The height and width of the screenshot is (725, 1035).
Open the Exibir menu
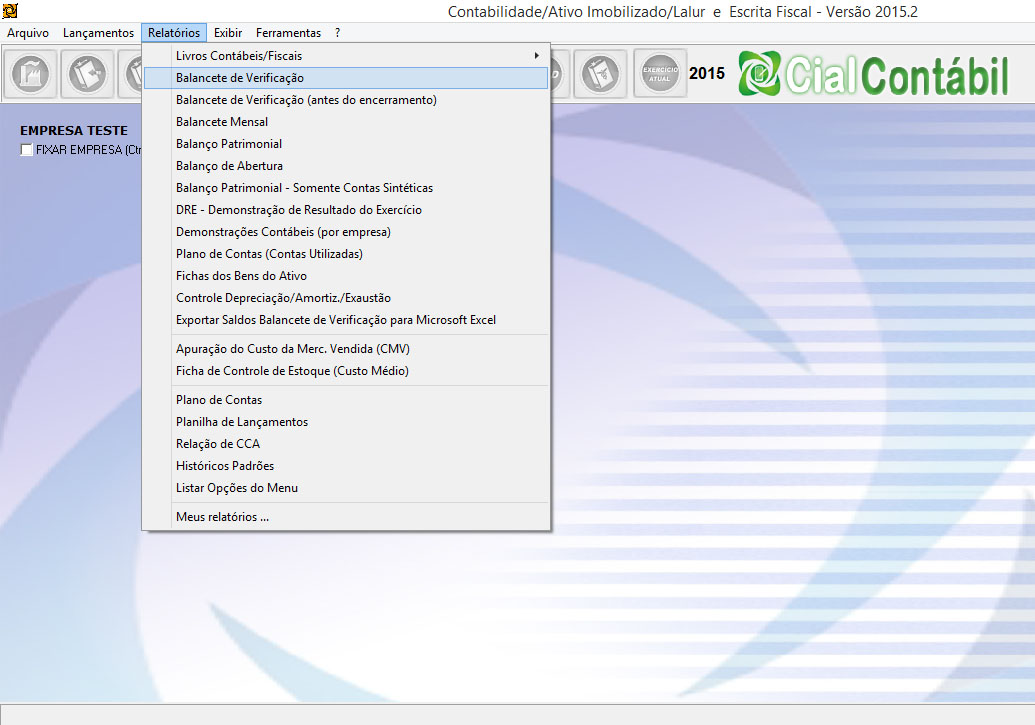228,33
